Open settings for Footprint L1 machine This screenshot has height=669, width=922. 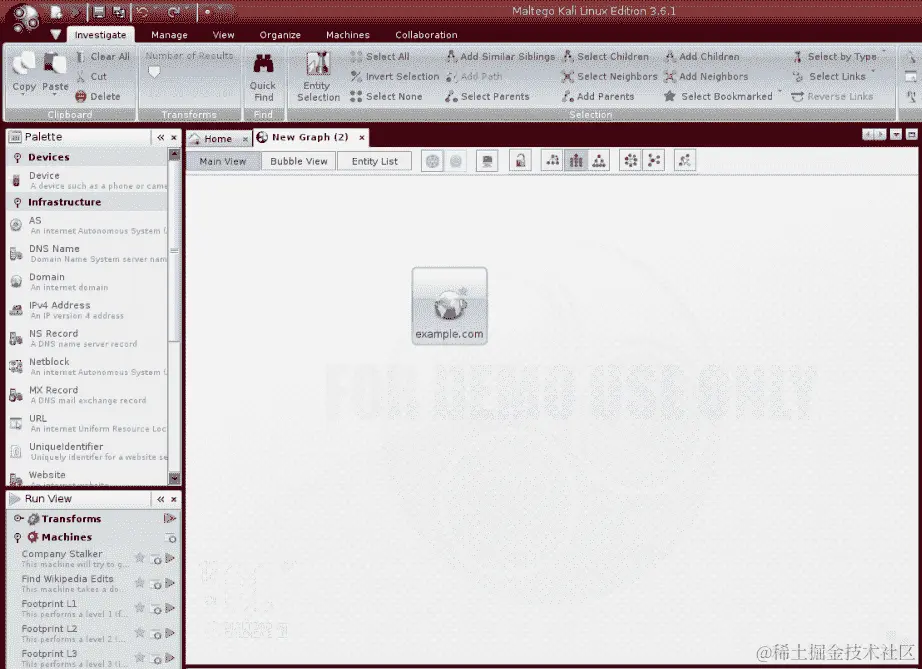tap(156, 609)
